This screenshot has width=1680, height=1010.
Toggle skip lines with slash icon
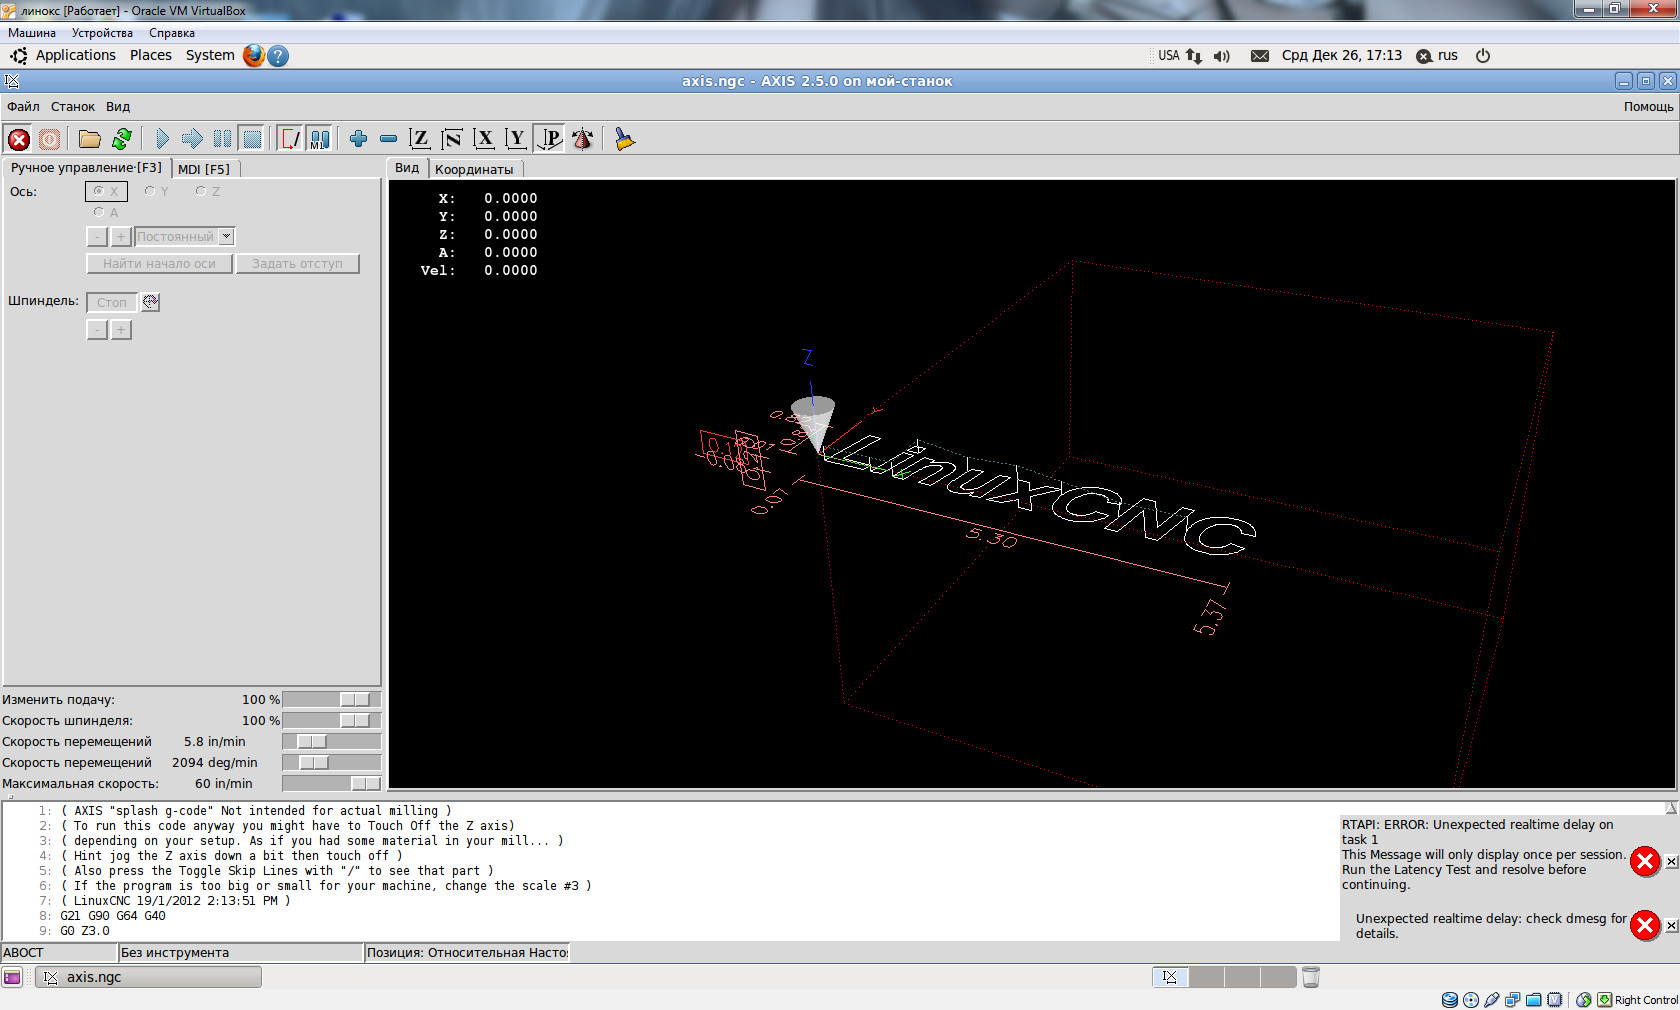(x=290, y=139)
